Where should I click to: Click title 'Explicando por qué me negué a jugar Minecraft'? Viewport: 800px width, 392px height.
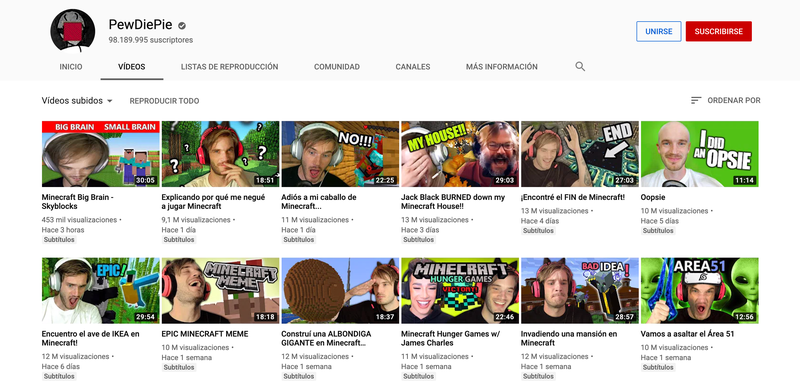[213, 202]
